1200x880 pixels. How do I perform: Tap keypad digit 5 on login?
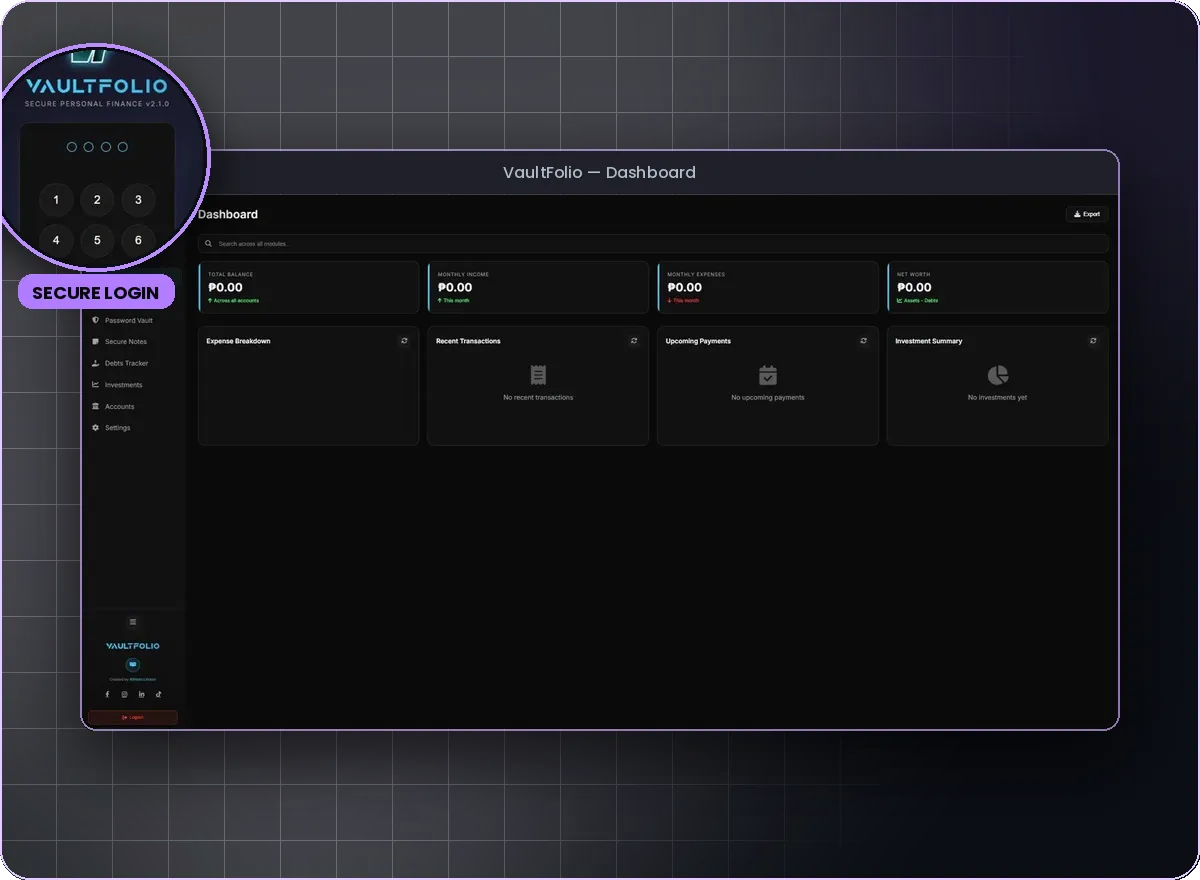click(x=97, y=240)
